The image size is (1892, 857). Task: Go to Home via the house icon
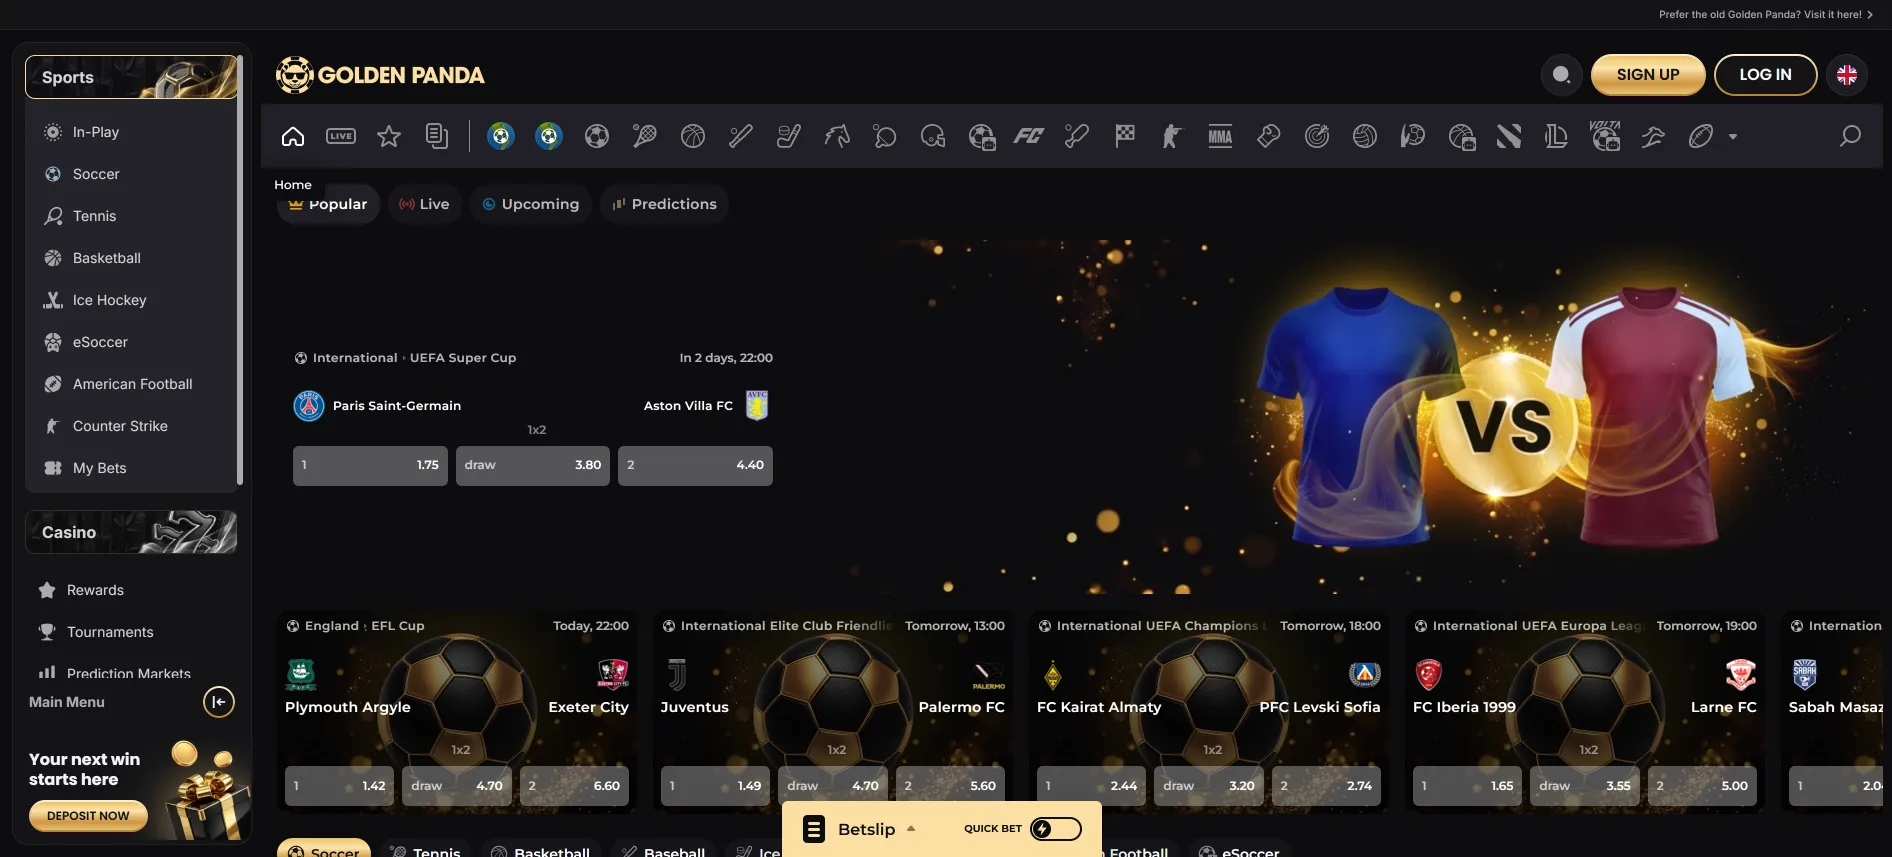pos(293,136)
